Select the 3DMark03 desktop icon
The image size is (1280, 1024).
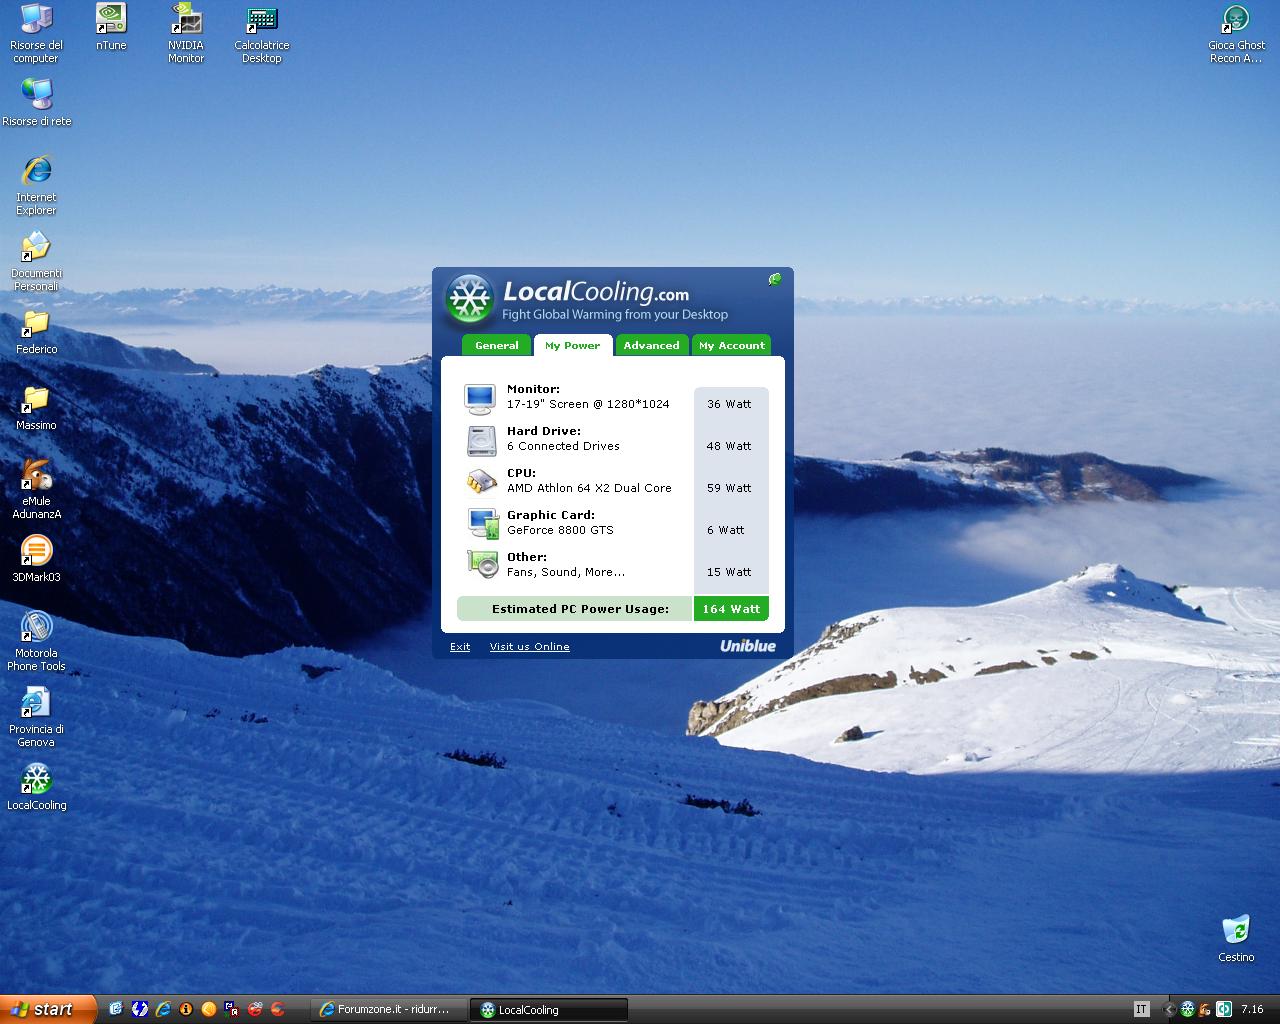click(36, 559)
